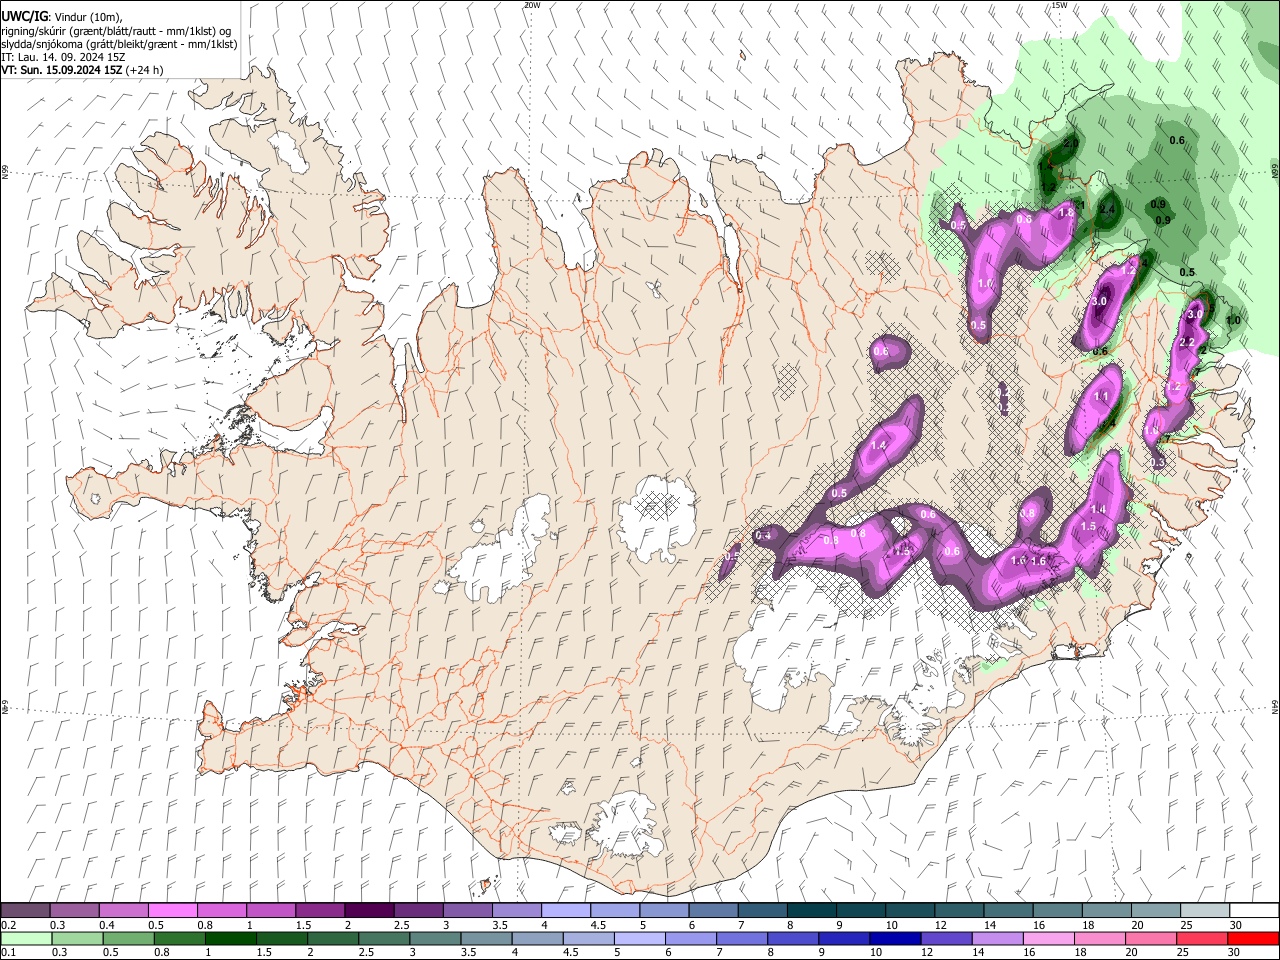Select the pale grey snow swatch between 25 and 30

pyautogui.click(x=1204, y=910)
